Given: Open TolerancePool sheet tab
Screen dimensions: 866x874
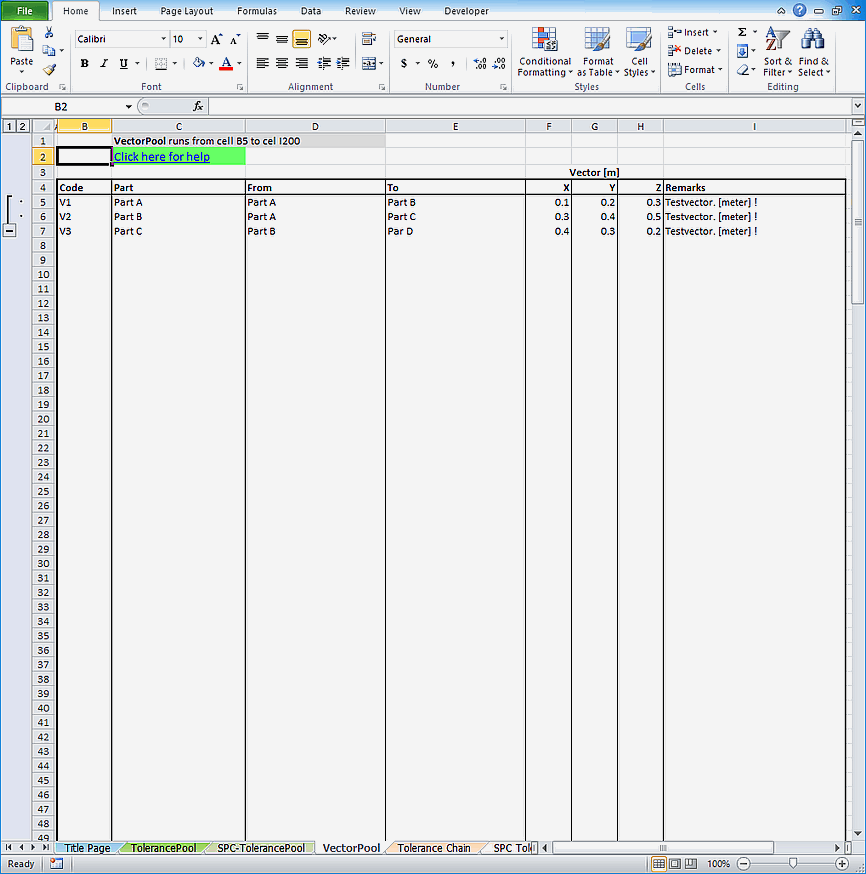Looking at the screenshot, I should pos(163,848).
